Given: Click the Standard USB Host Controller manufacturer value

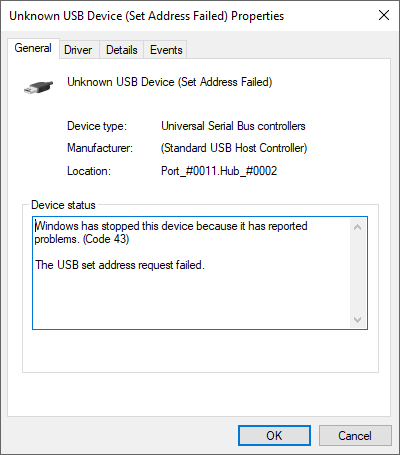Looking at the screenshot, I should 234,148.
